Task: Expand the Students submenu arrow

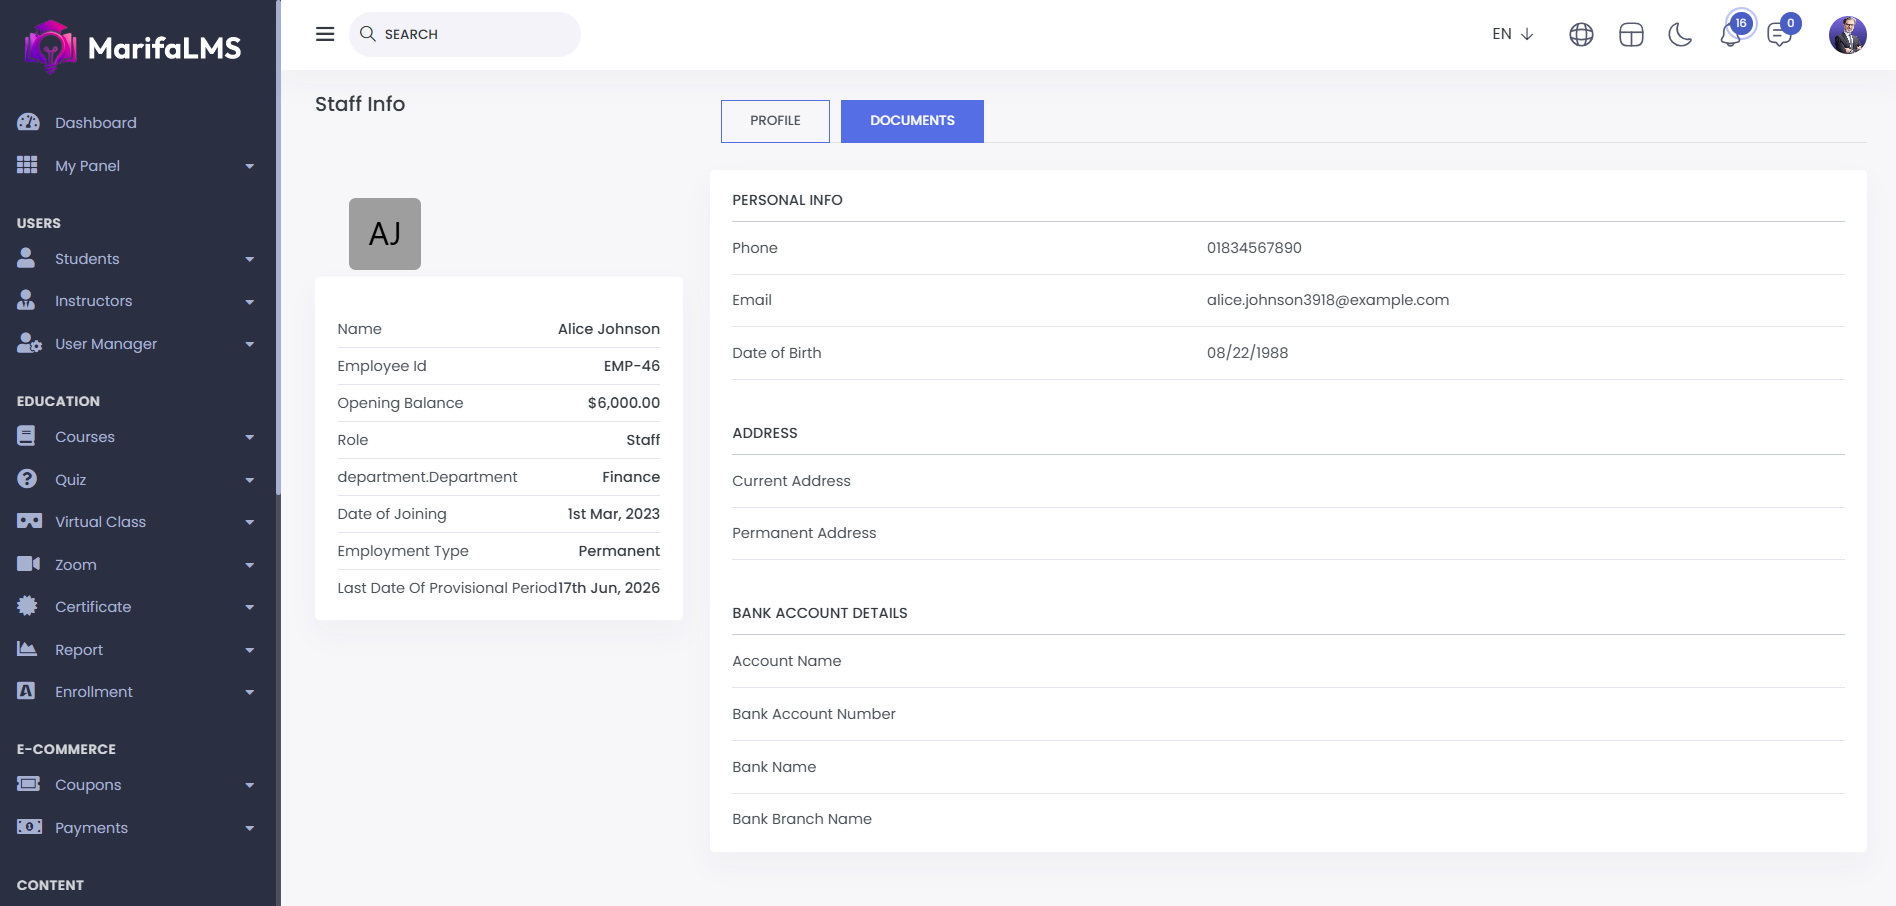Action: coord(249,259)
